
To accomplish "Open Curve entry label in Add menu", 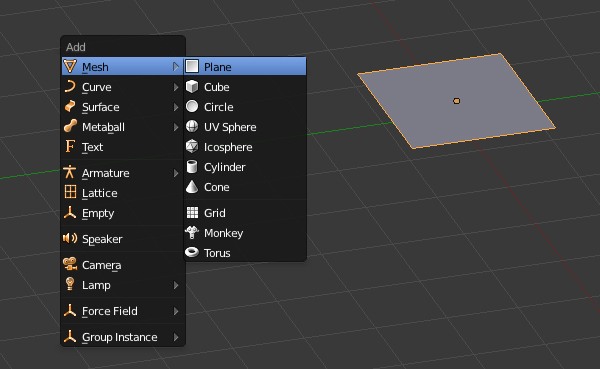I will pyautogui.click(x=97, y=87).
